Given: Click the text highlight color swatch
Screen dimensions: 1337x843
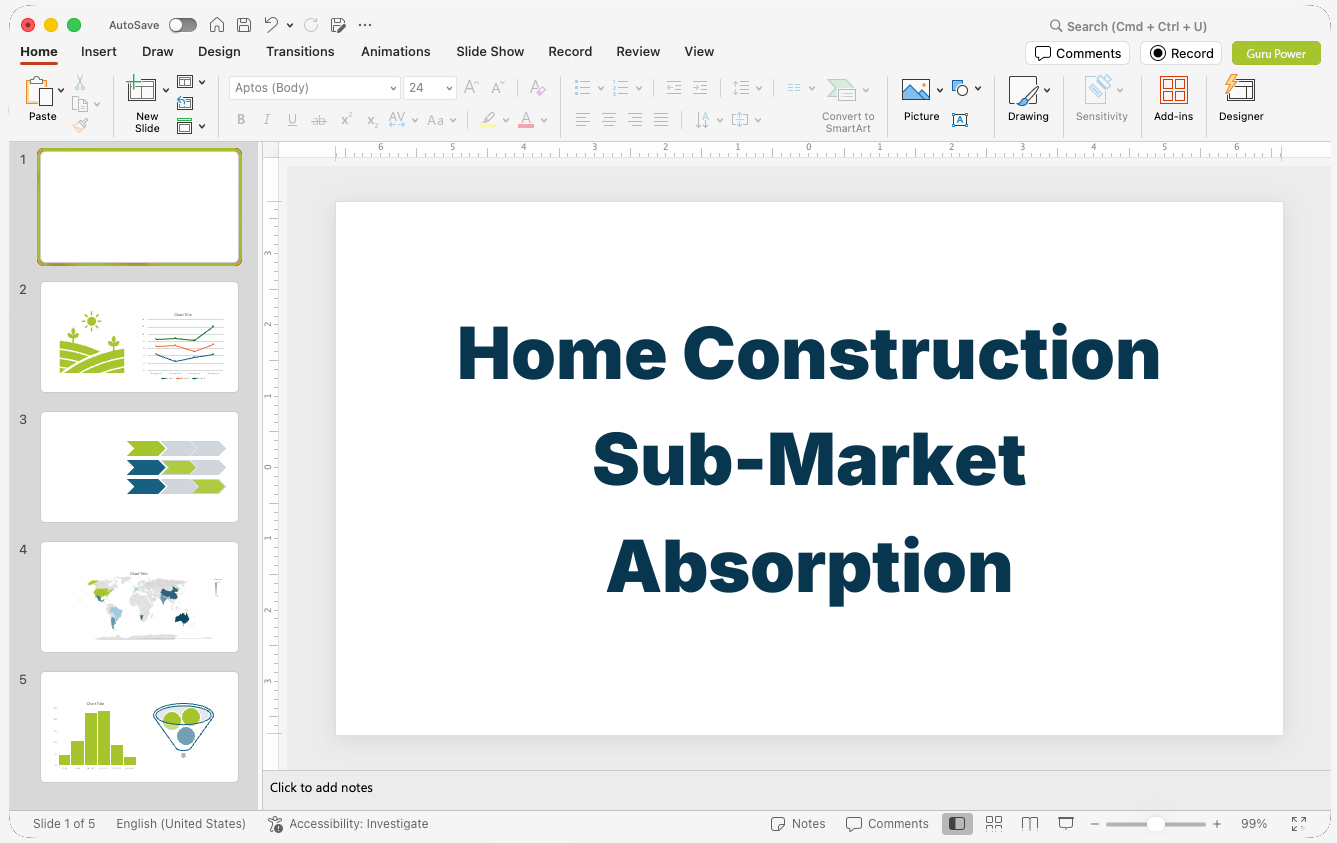Looking at the screenshot, I should (488, 120).
